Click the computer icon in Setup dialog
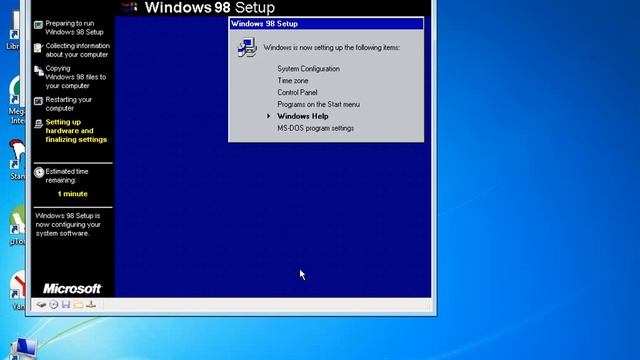This screenshot has height=360, width=640. 247,47
